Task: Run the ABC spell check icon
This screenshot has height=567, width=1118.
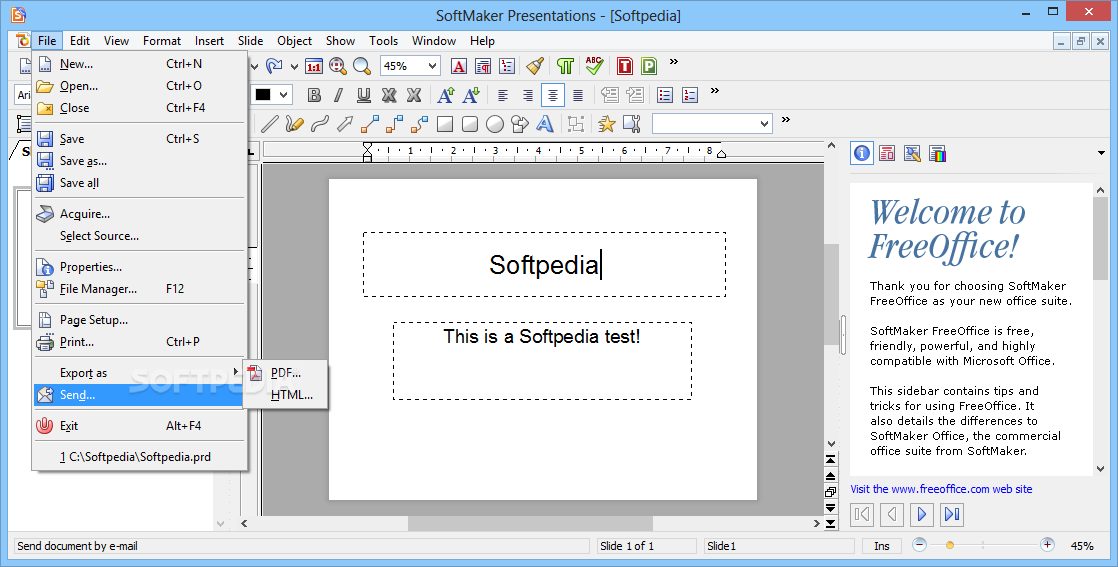Action: click(594, 66)
